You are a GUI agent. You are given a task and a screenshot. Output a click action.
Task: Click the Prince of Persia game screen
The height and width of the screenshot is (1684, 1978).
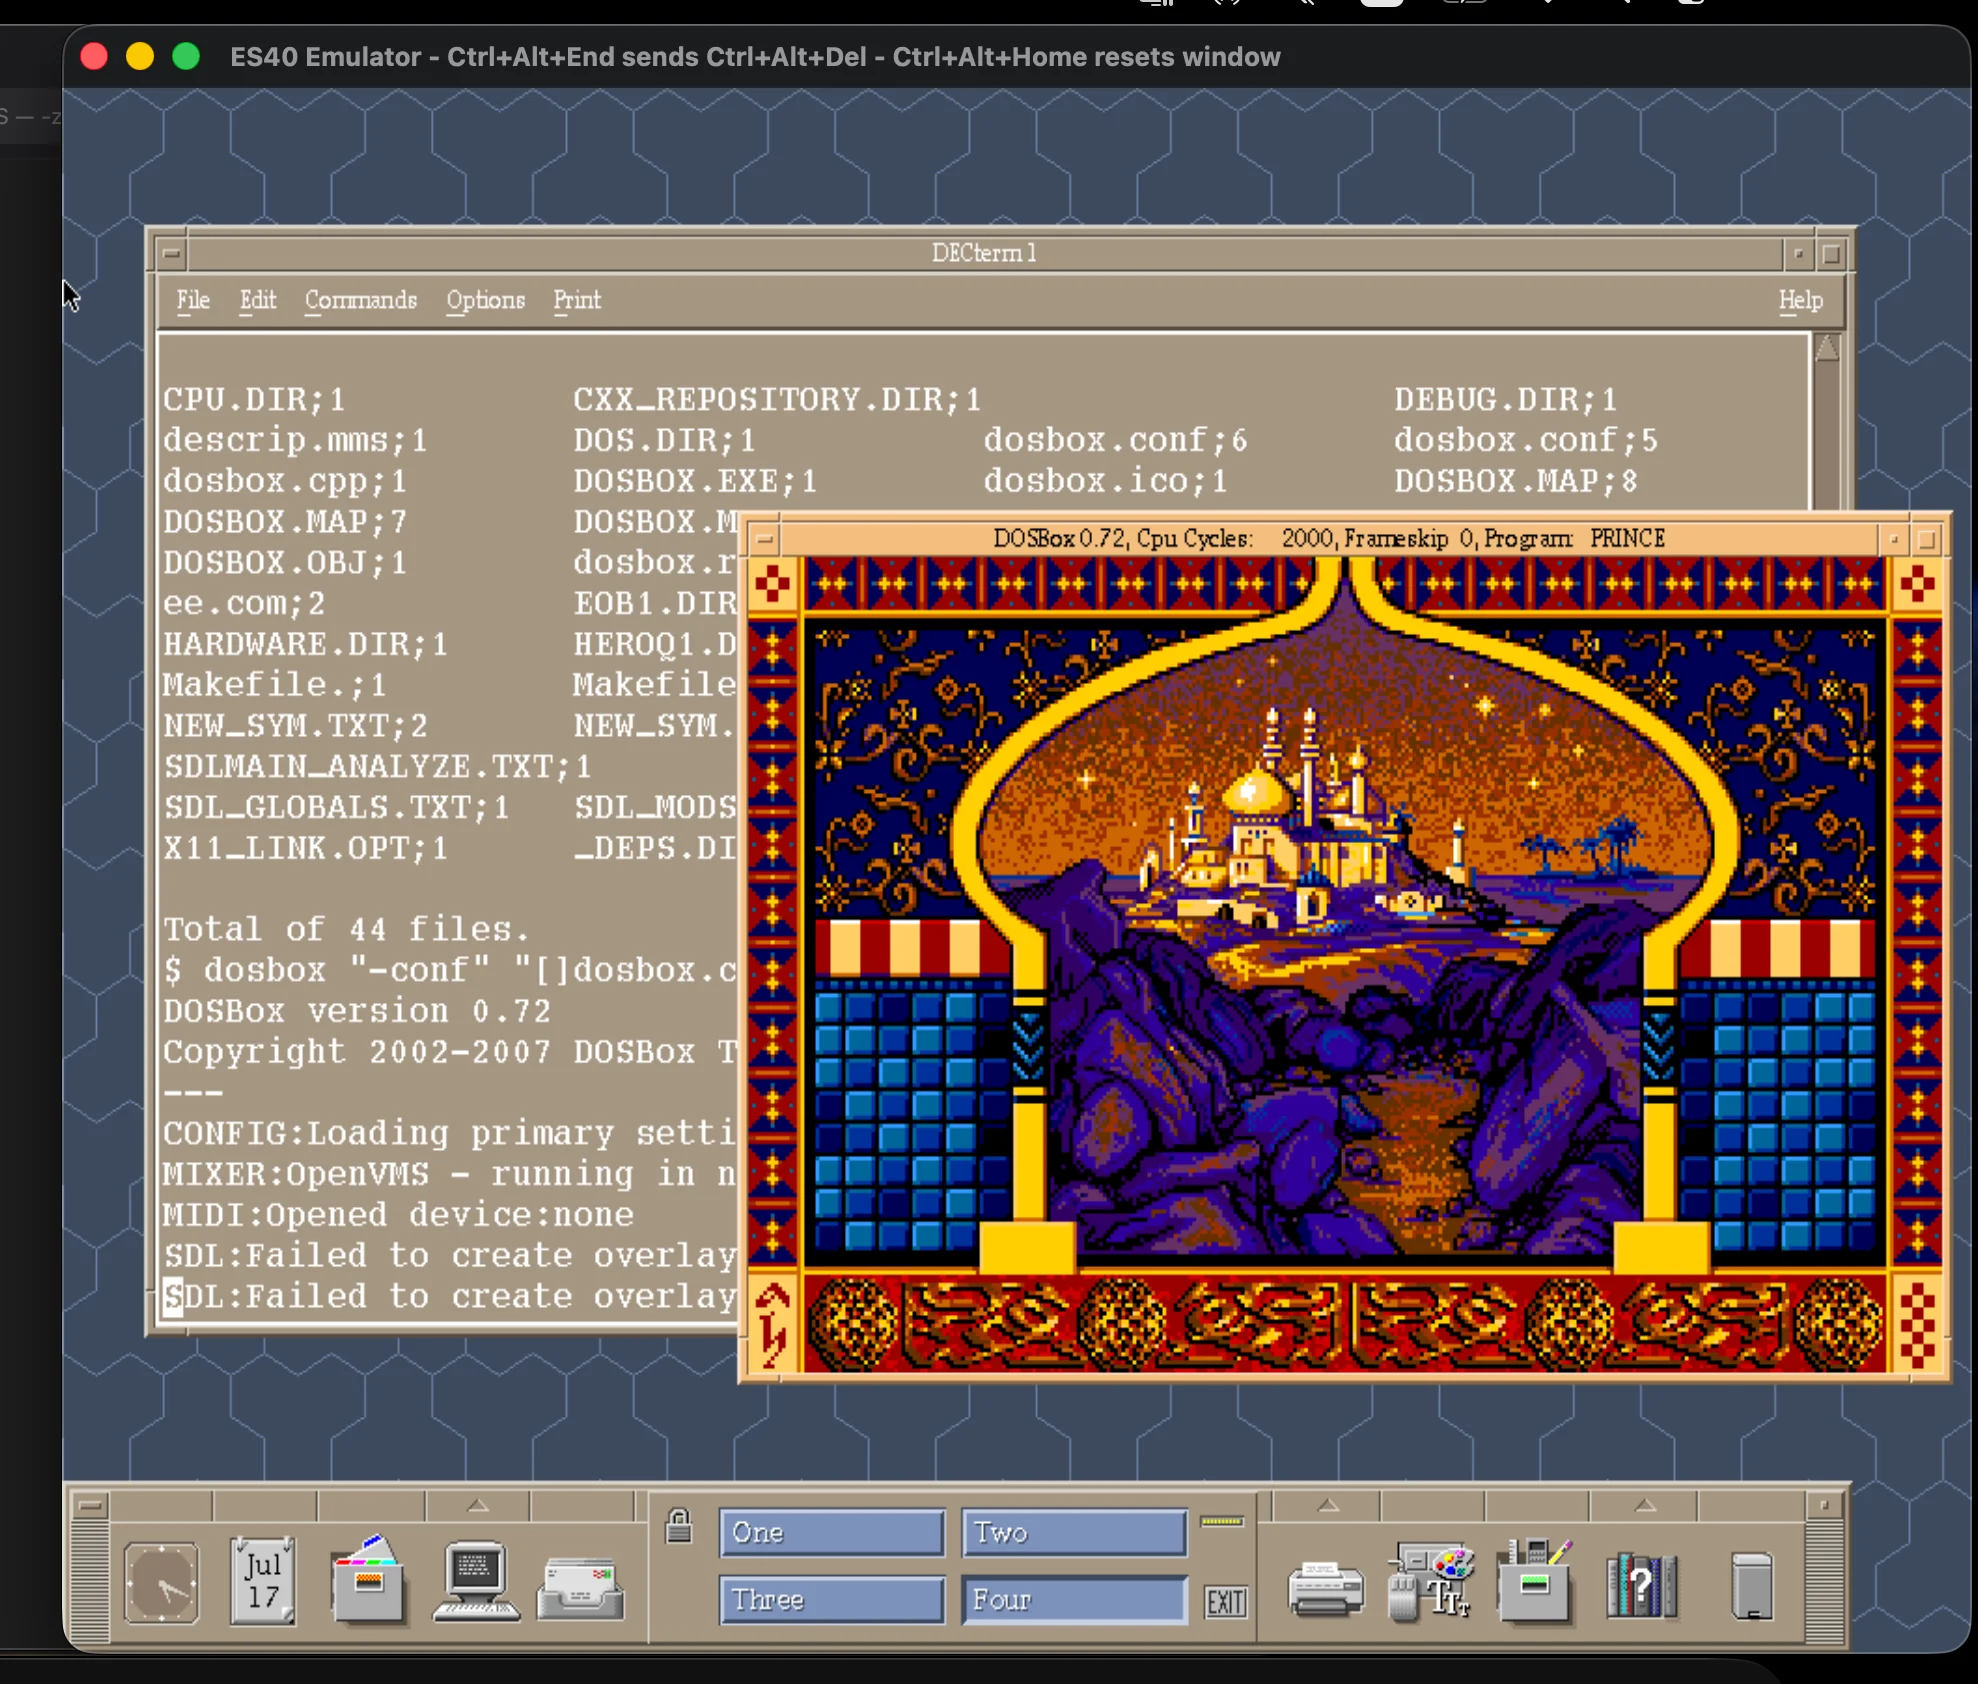1345,965
